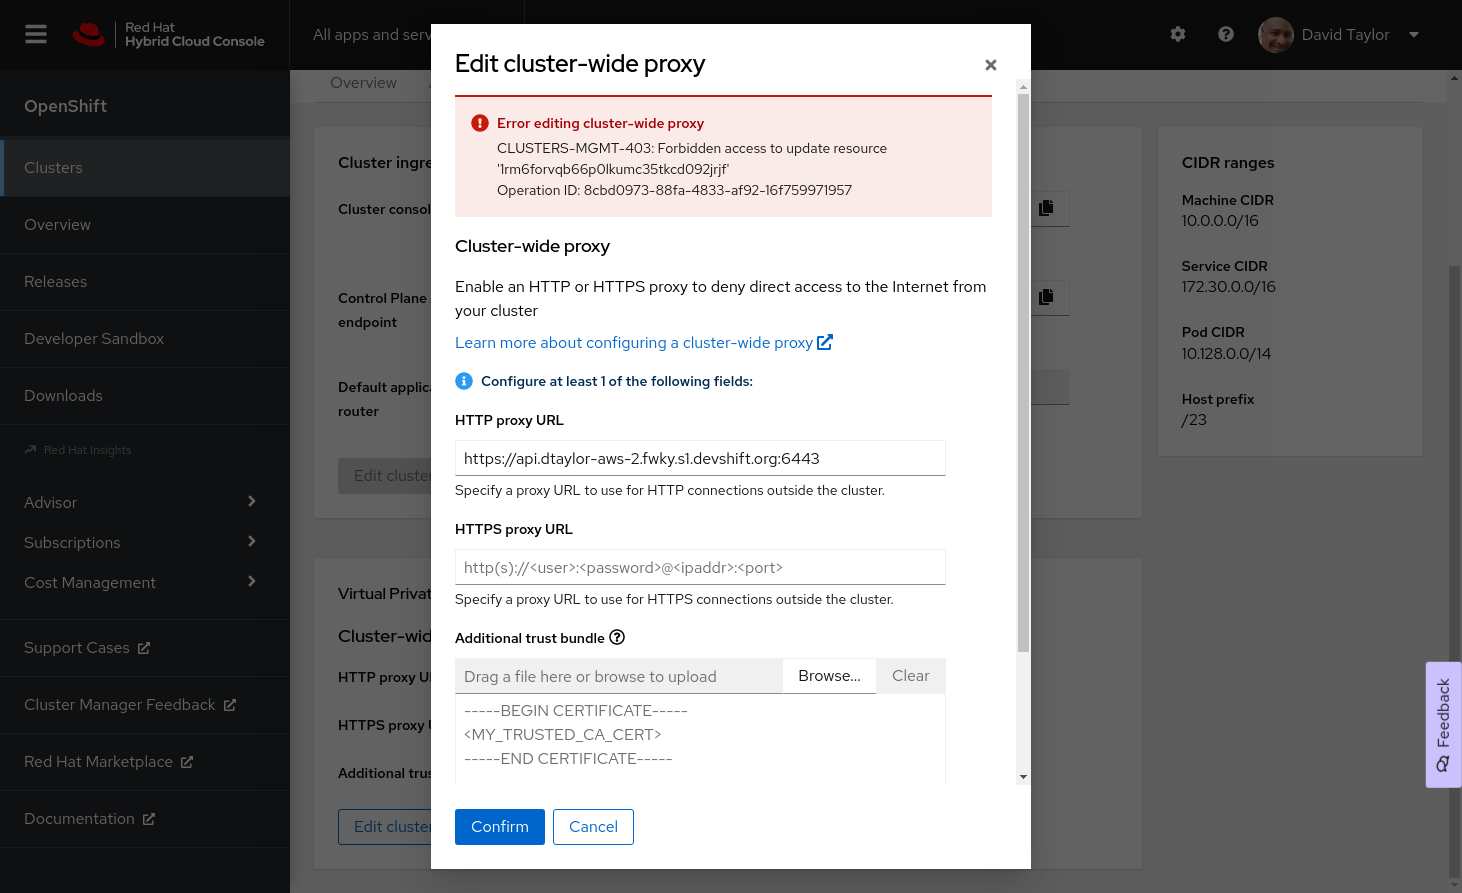Go to Clusters in the sidebar
This screenshot has width=1462, height=893.
click(54, 168)
